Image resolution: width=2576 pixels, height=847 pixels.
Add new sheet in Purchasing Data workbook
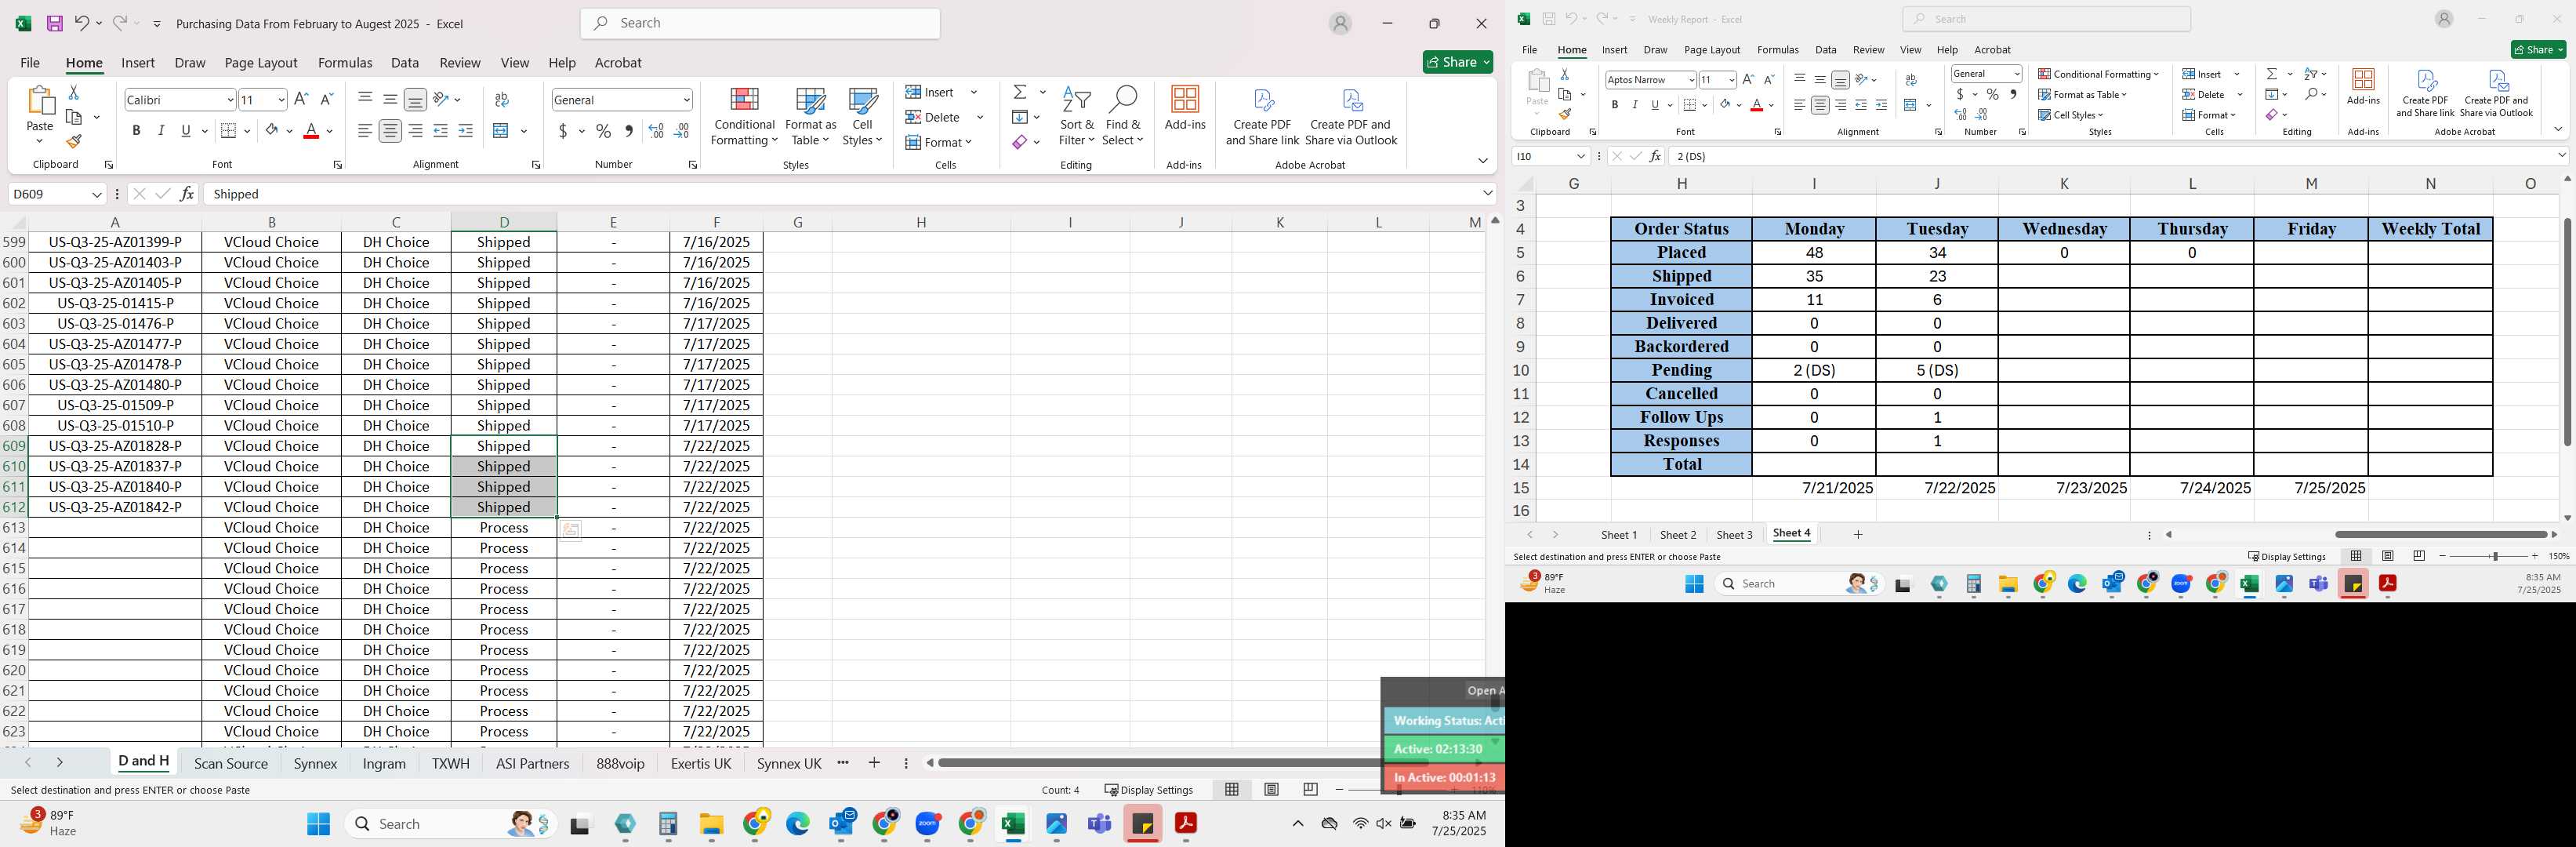click(874, 763)
